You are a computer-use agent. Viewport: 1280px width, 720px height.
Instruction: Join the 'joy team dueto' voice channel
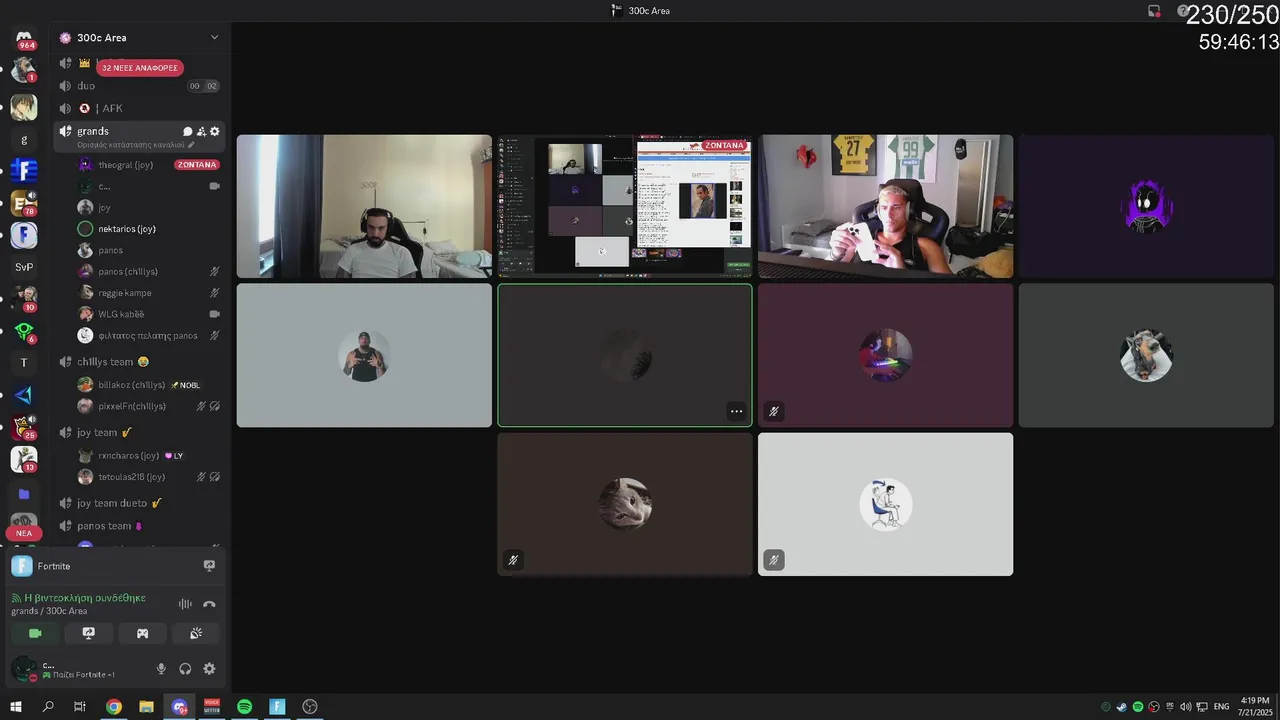(139, 503)
